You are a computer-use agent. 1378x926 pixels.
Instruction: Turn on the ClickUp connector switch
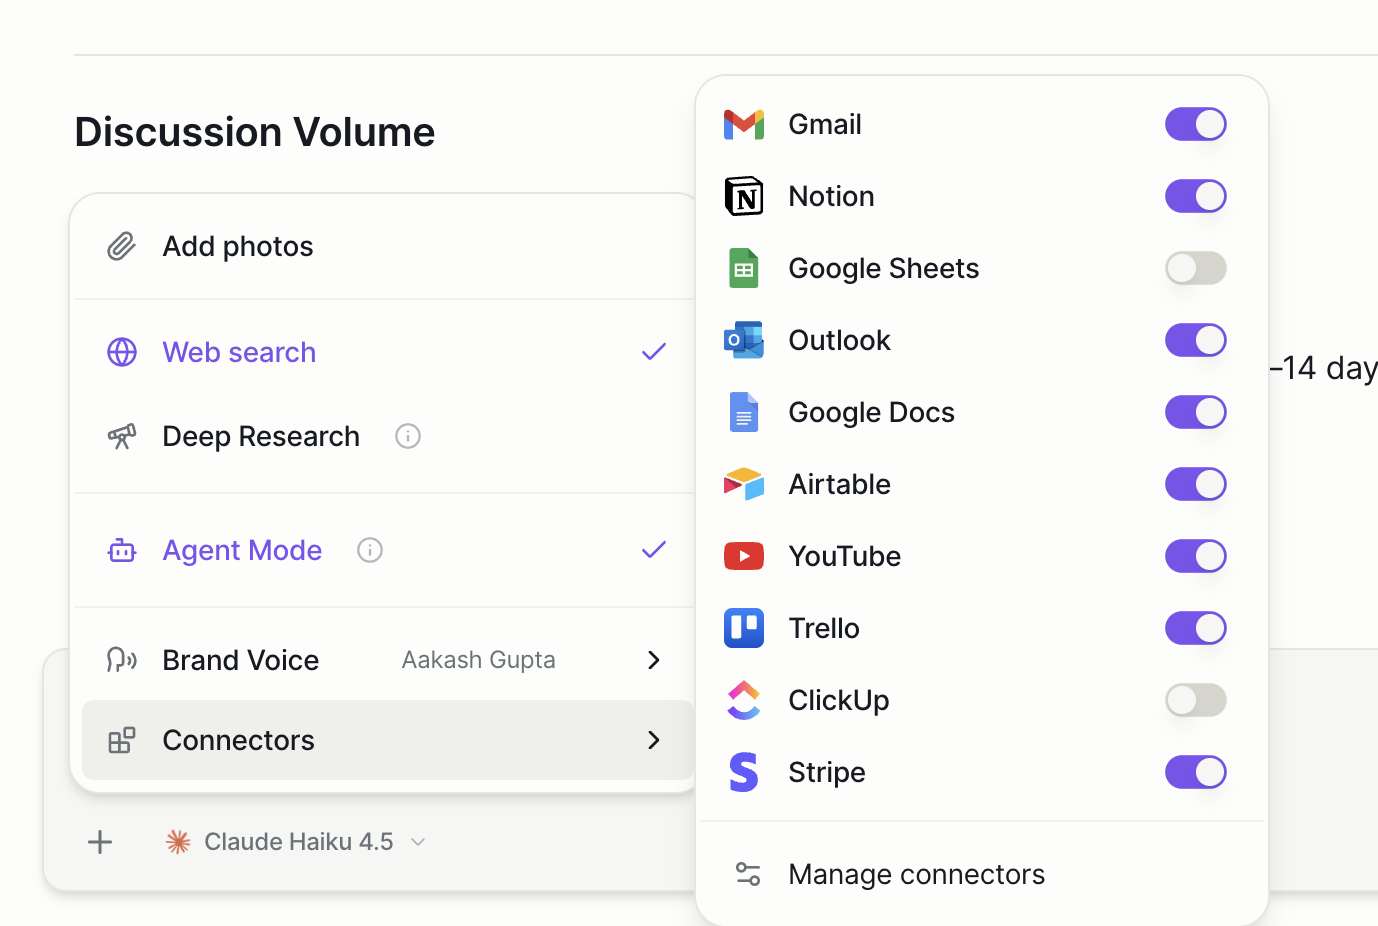tap(1195, 701)
